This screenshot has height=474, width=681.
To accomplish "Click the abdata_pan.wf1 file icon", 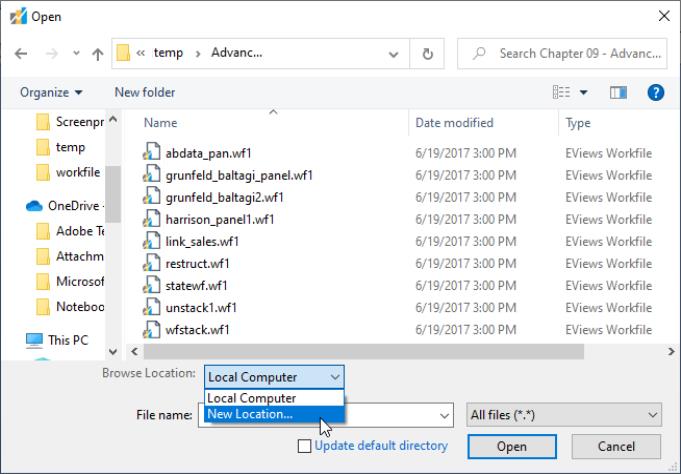I will (x=152, y=153).
